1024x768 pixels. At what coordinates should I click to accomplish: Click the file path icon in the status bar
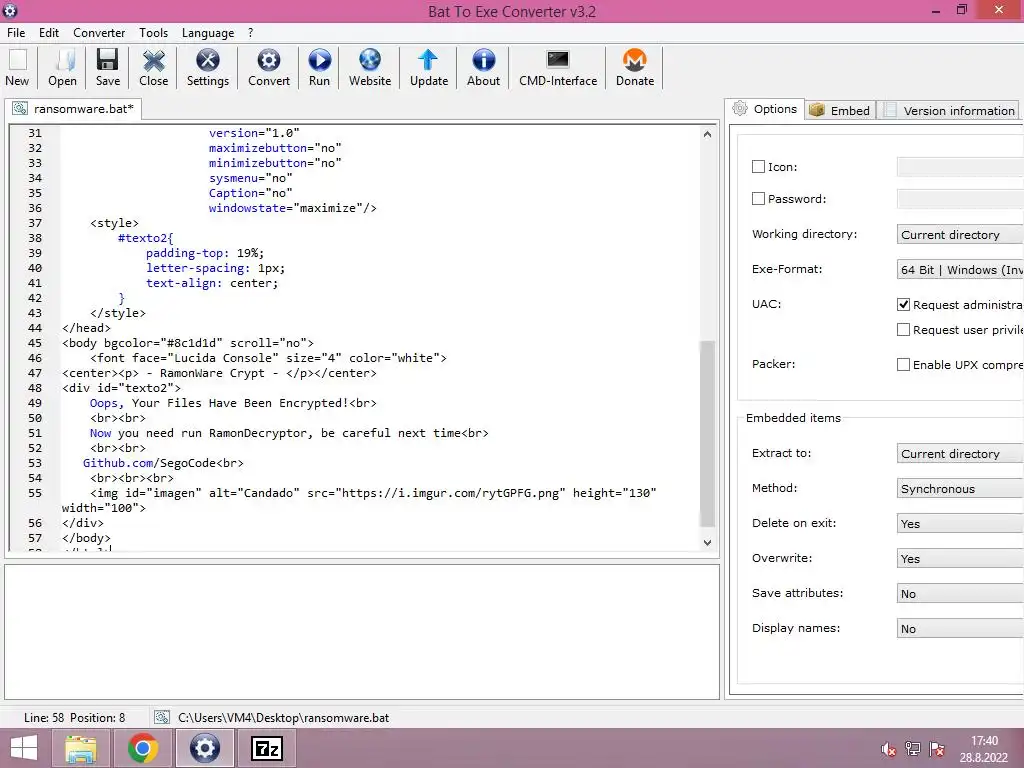tap(162, 718)
